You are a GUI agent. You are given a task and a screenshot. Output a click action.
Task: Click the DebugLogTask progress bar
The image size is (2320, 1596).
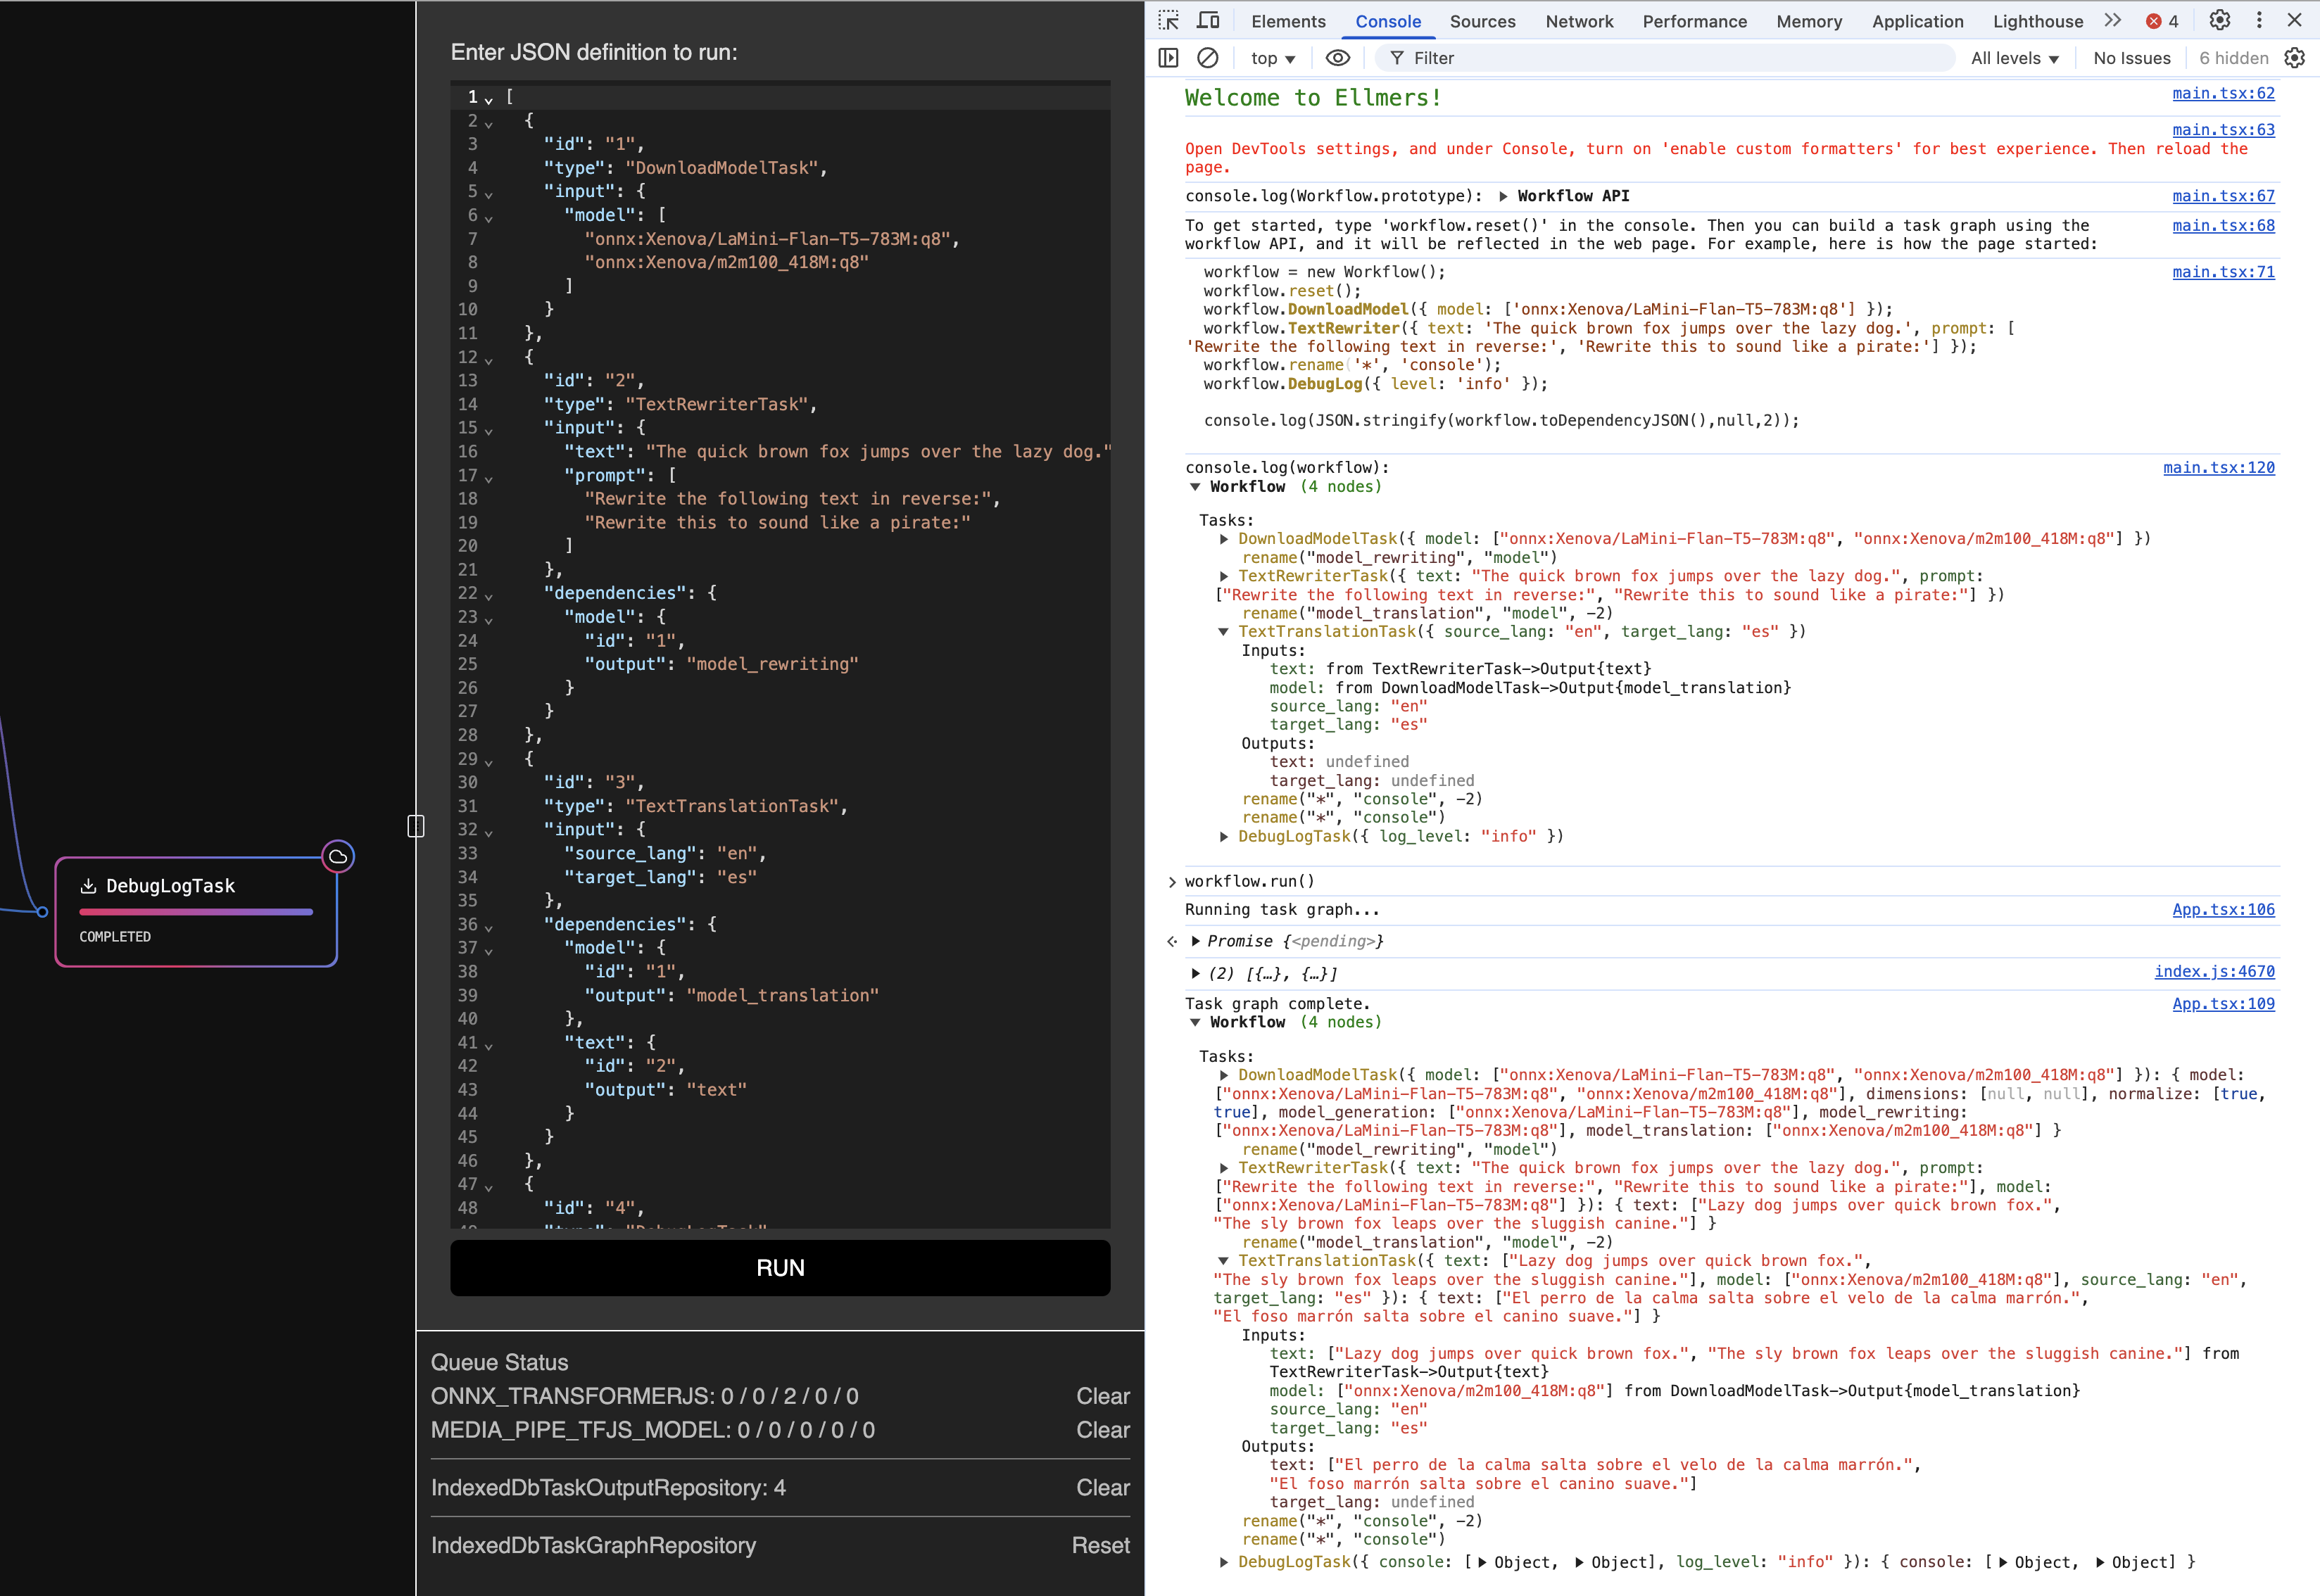pos(196,912)
